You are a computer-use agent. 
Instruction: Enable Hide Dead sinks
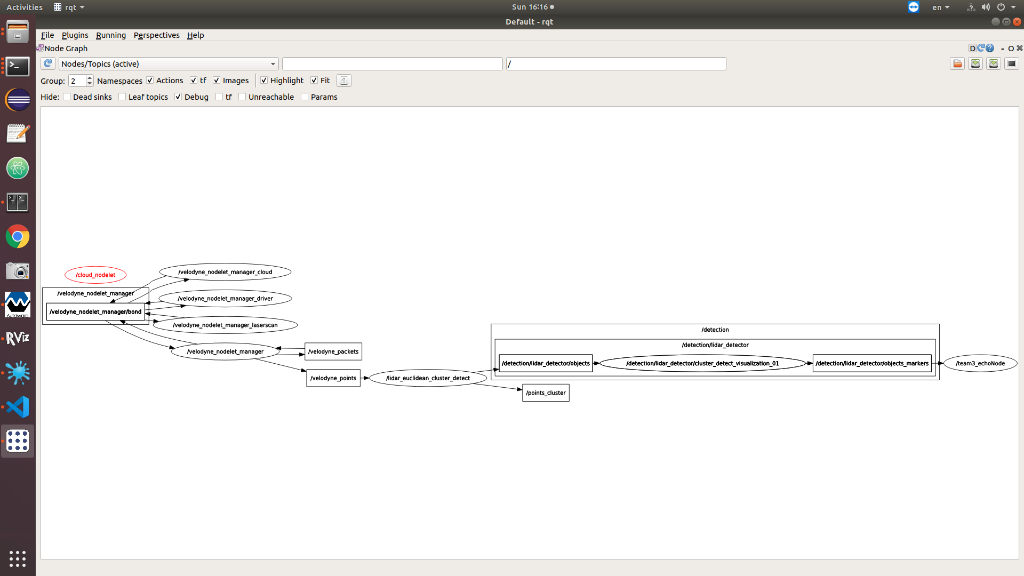(x=67, y=97)
